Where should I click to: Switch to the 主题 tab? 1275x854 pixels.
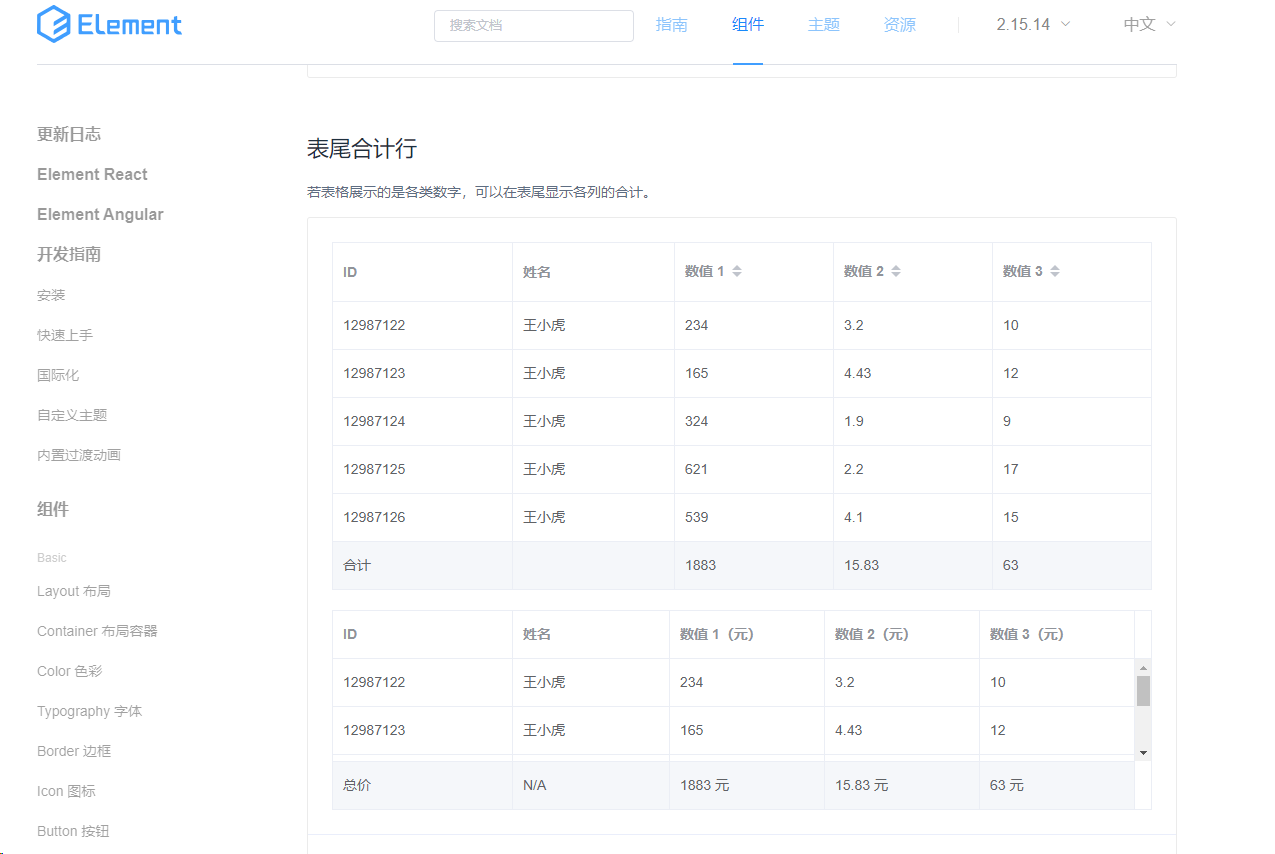[824, 24]
